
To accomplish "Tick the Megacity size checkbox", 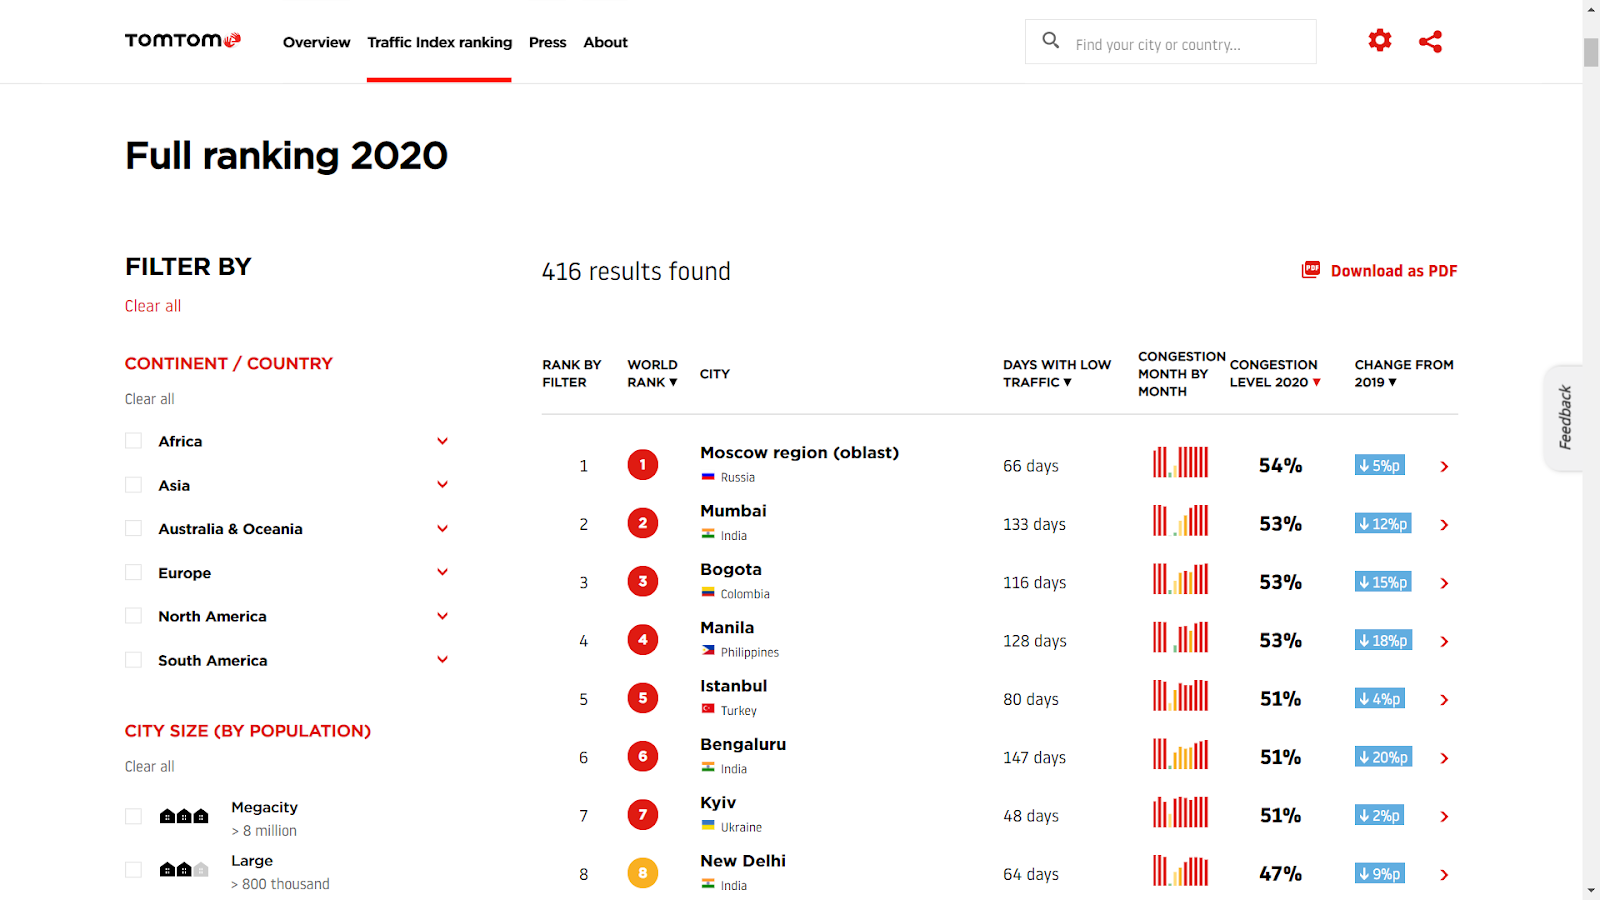I will pyautogui.click(x=133, y=817).
